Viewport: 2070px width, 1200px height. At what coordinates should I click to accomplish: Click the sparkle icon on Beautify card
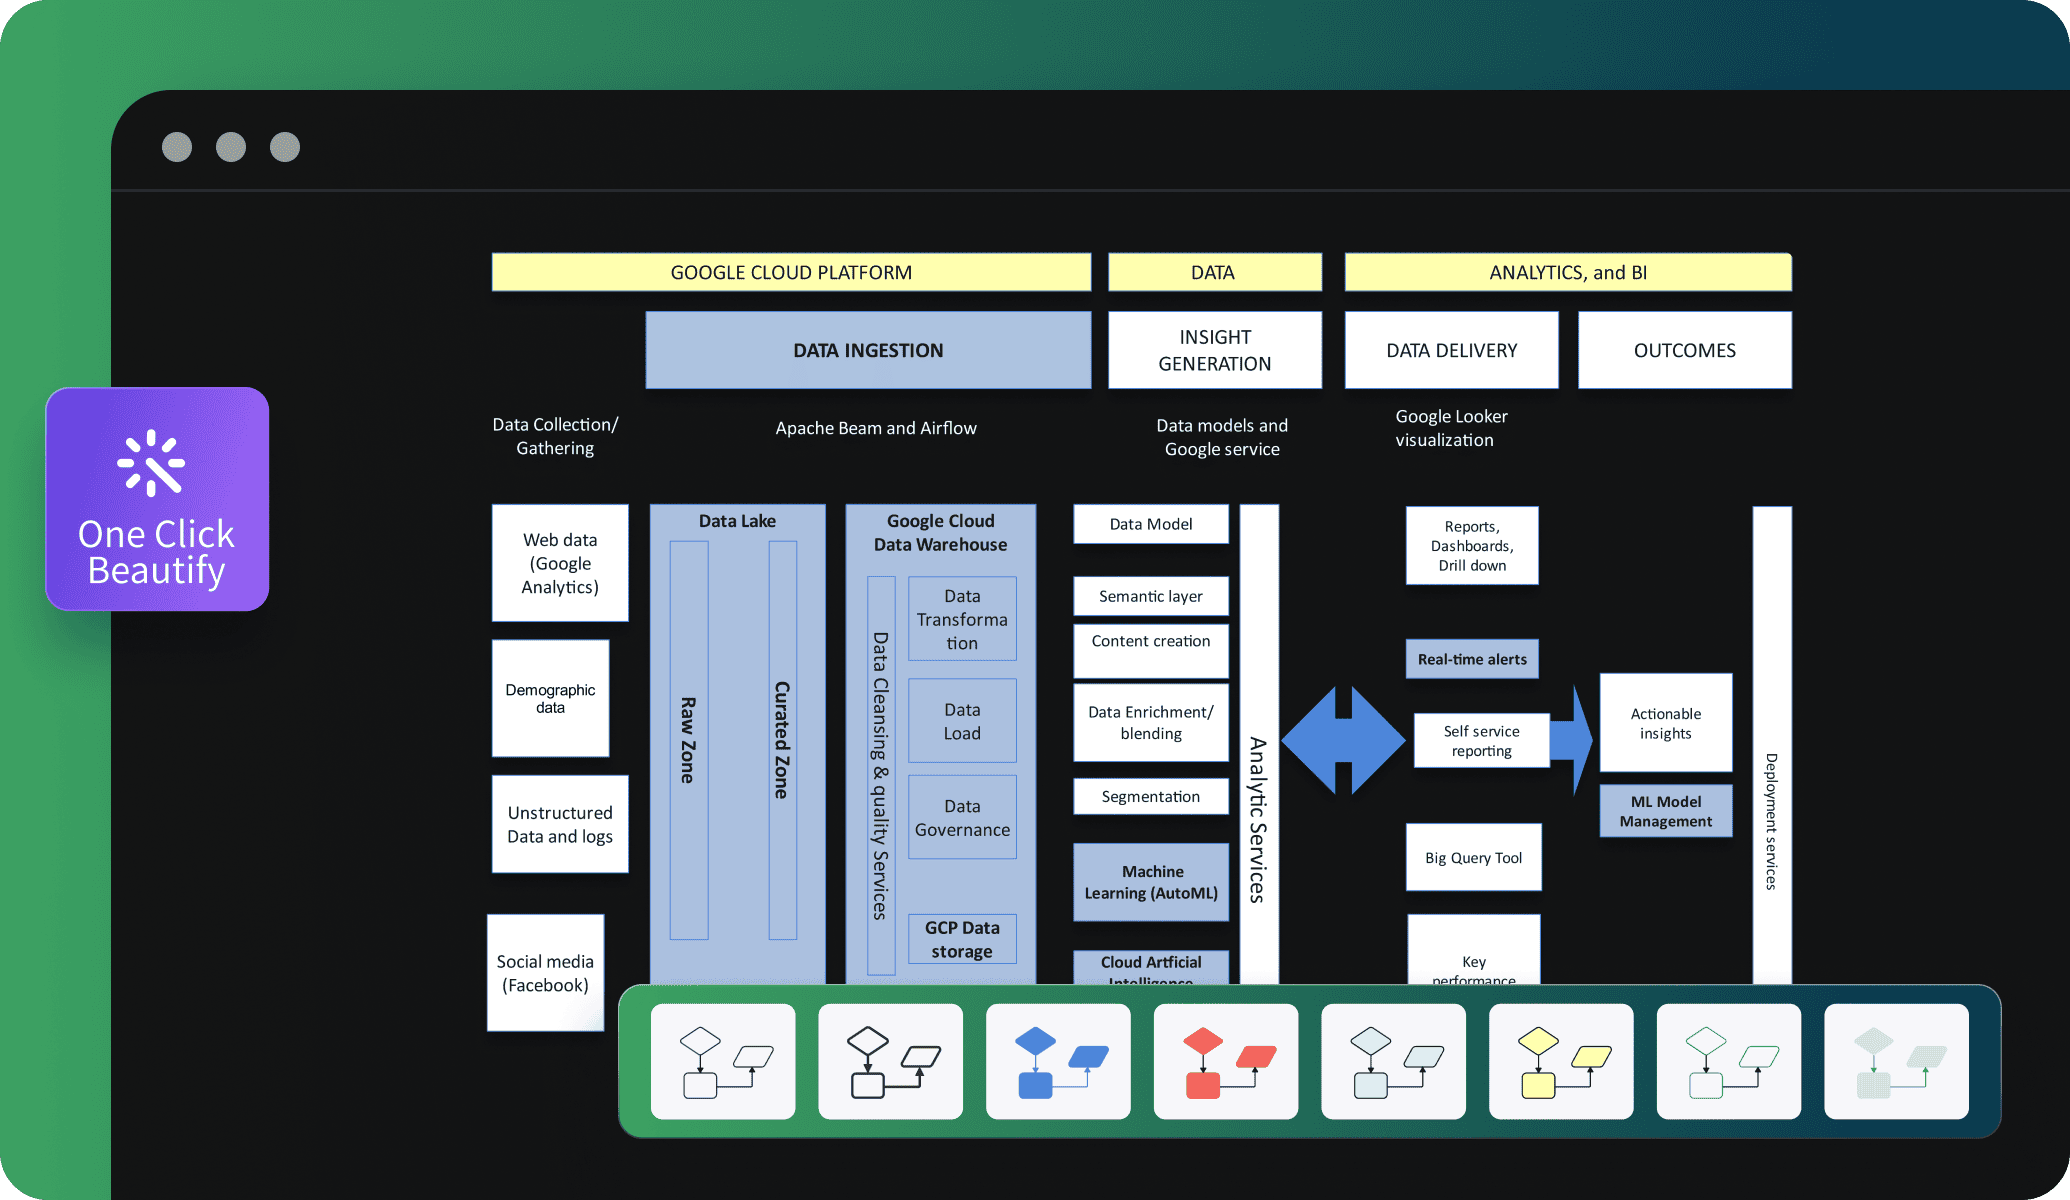(x=151, y=463)
